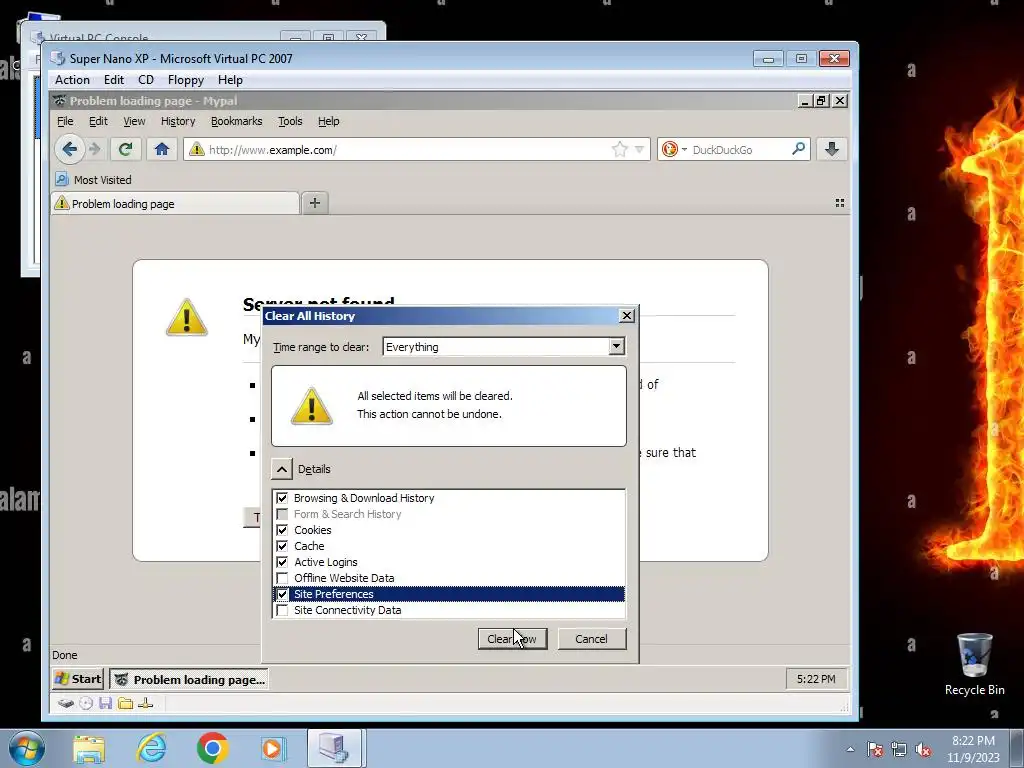Go to the Home page icon
Viewport: 1024px width, 768px height.
[162, 150]
